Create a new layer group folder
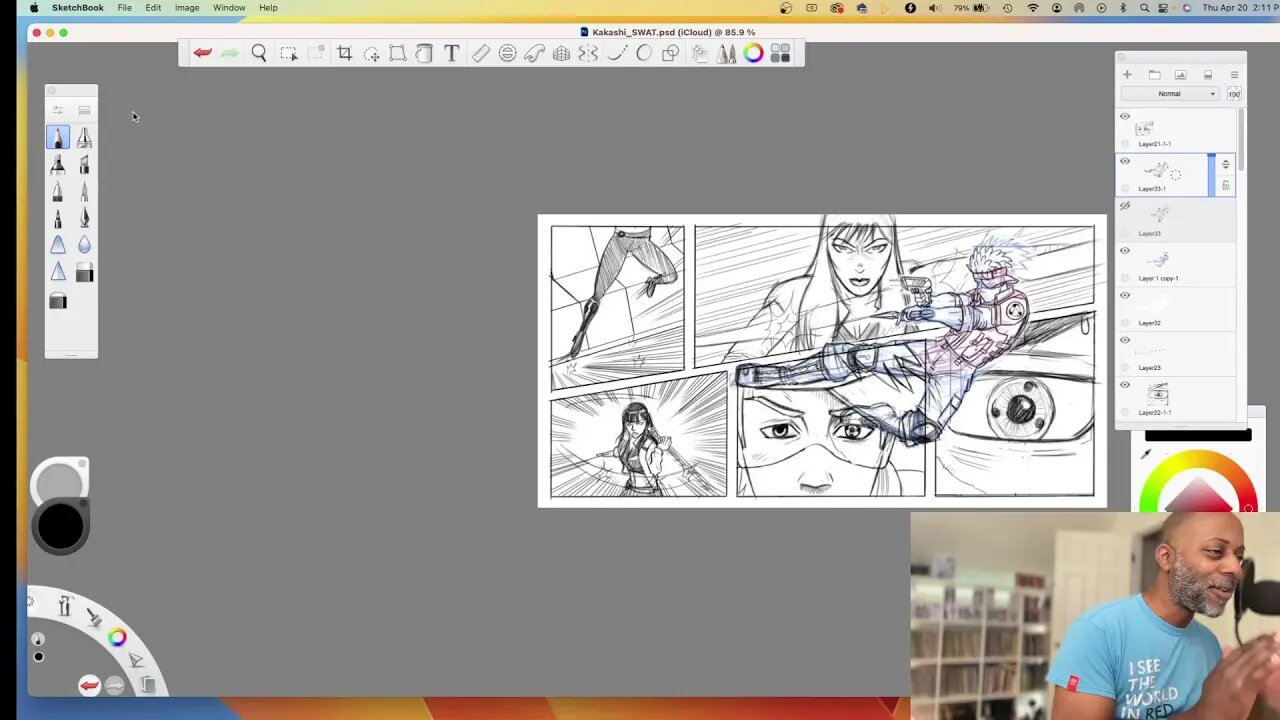This screenshot has width=1280, height=720. [1154, 75]
